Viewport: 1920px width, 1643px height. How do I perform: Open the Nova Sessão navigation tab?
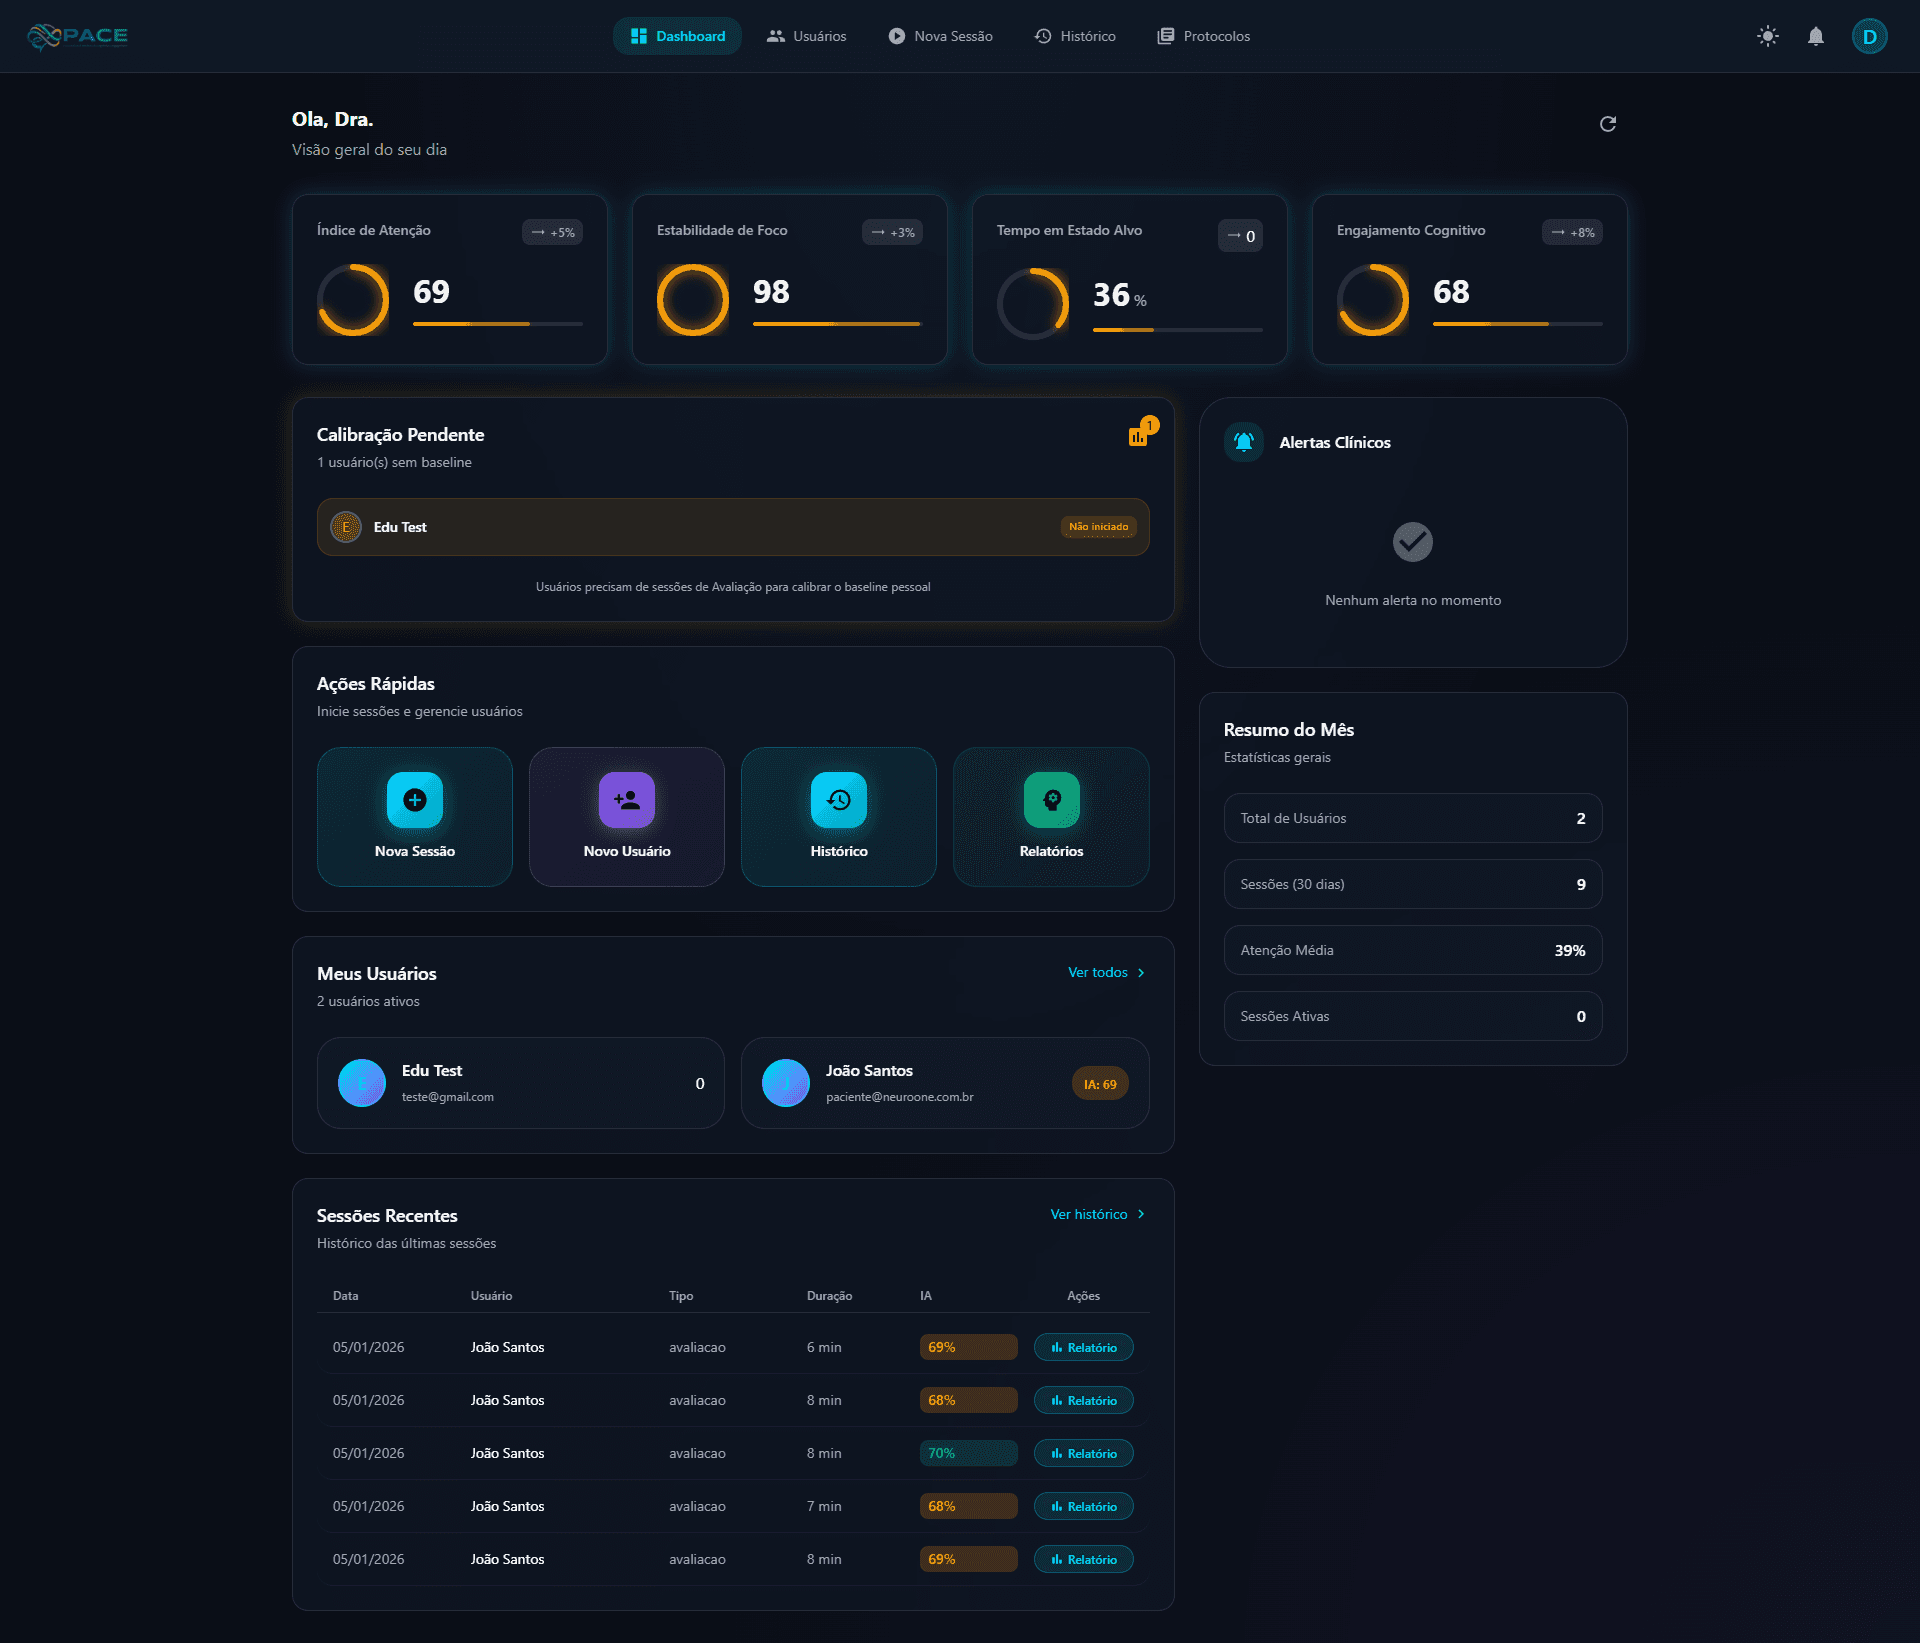pos(941,36)
